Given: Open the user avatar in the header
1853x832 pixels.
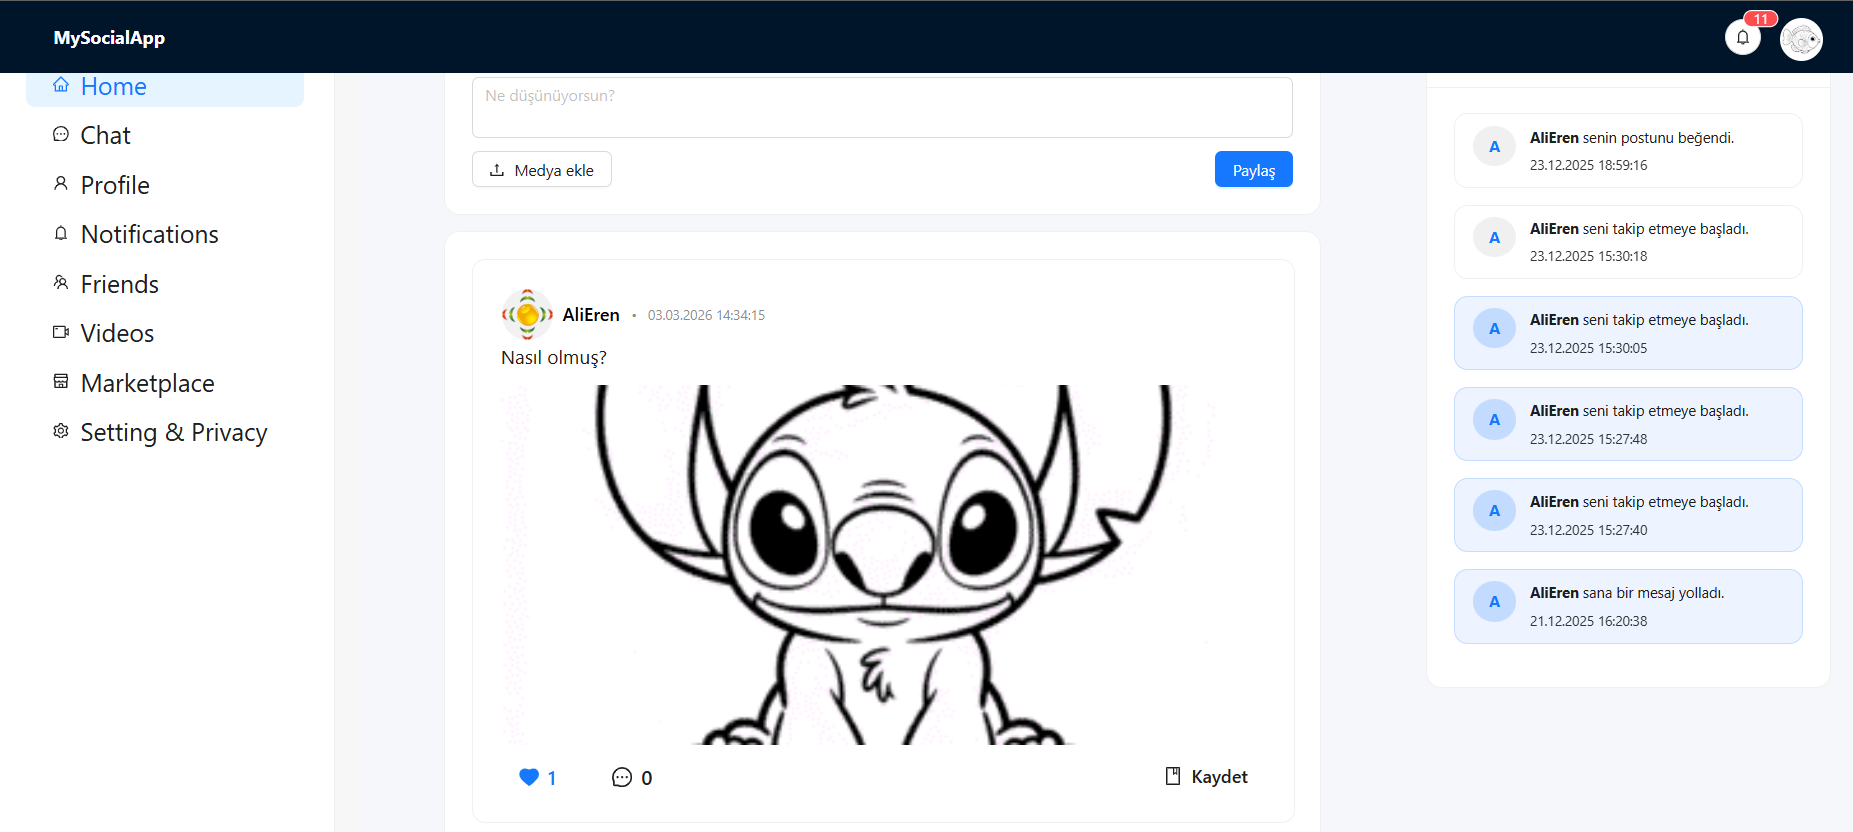Looking at the screenshot, I should click(1801, 39).
